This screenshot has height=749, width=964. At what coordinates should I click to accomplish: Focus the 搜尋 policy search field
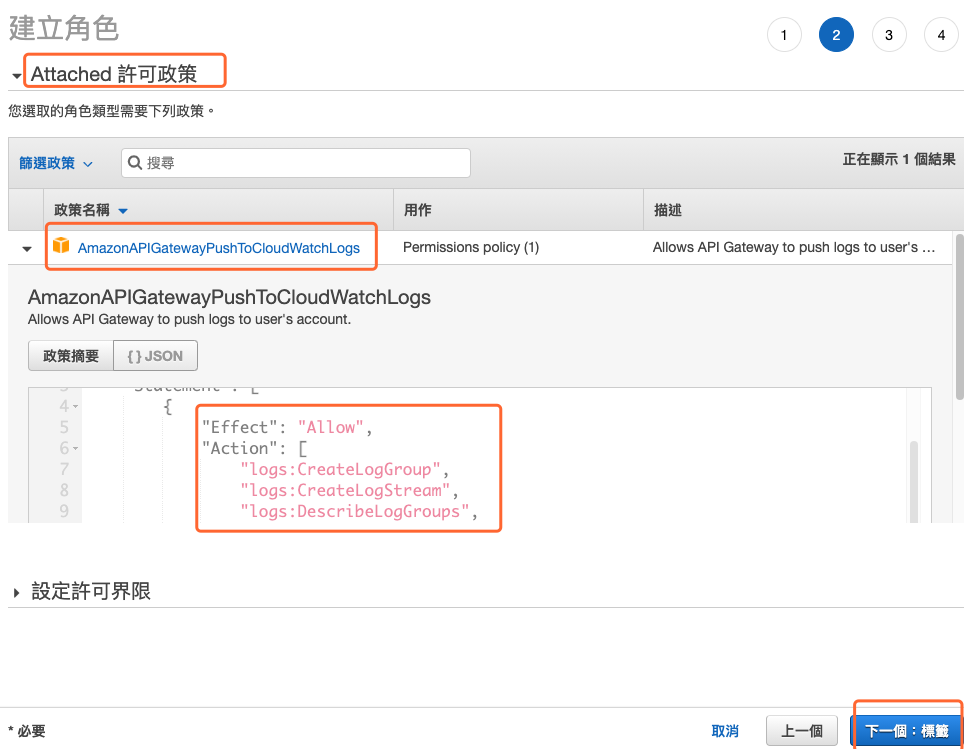296,163
